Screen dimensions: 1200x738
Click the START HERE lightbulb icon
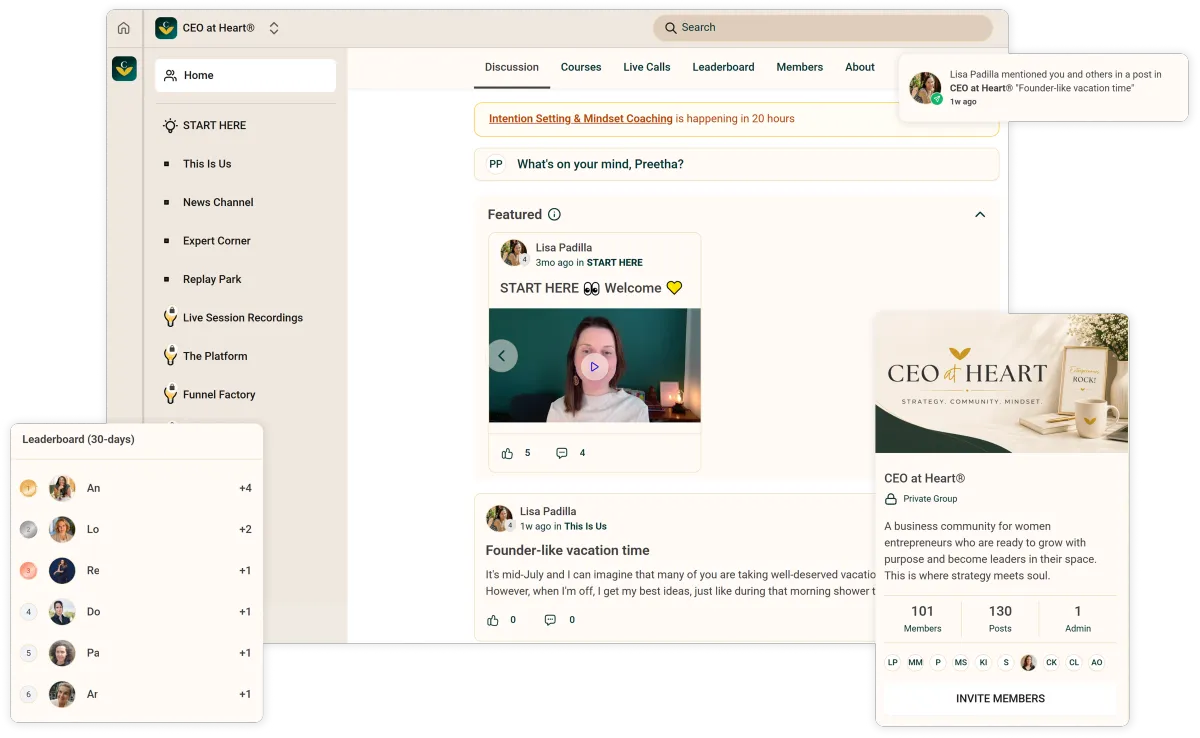pyautogui.click(x=171, y=125)
